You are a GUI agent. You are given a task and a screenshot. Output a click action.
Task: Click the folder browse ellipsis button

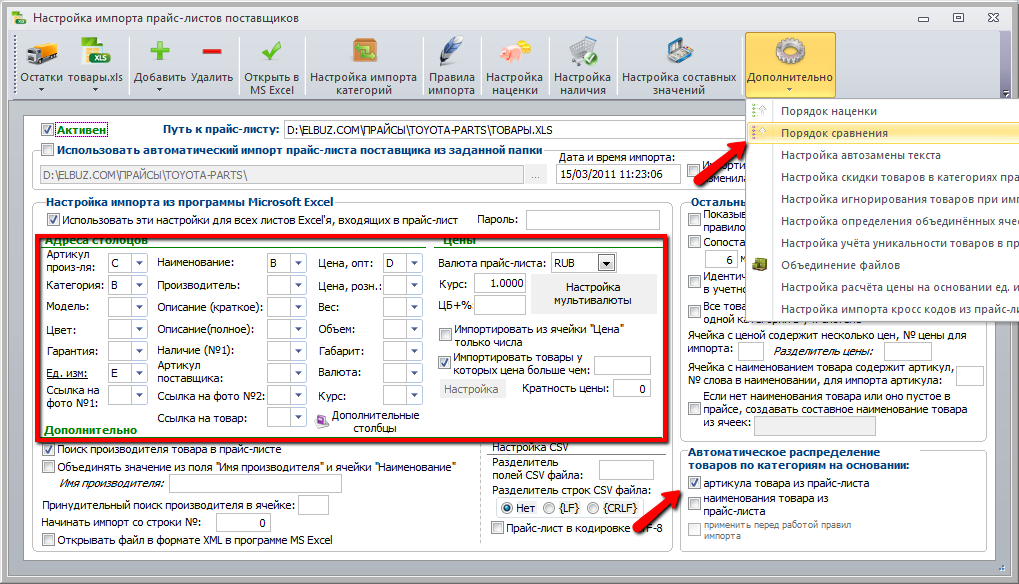[x=535, y=175]
